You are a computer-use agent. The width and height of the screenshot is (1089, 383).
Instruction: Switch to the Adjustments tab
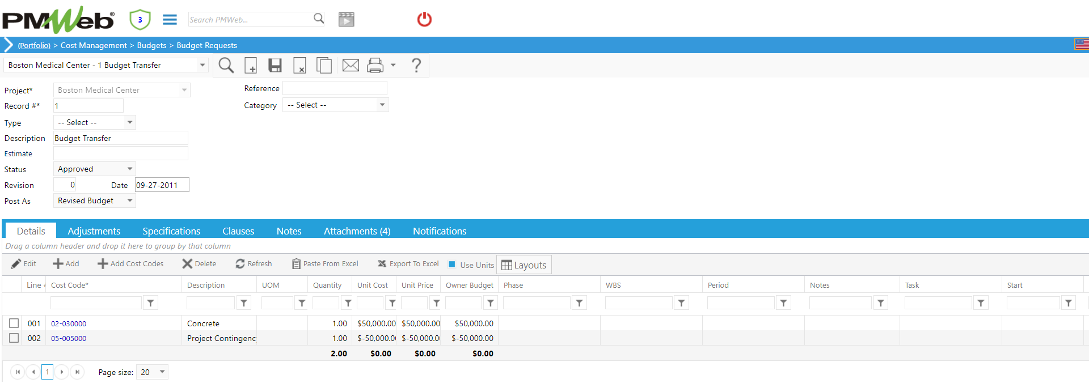point(94,231)
